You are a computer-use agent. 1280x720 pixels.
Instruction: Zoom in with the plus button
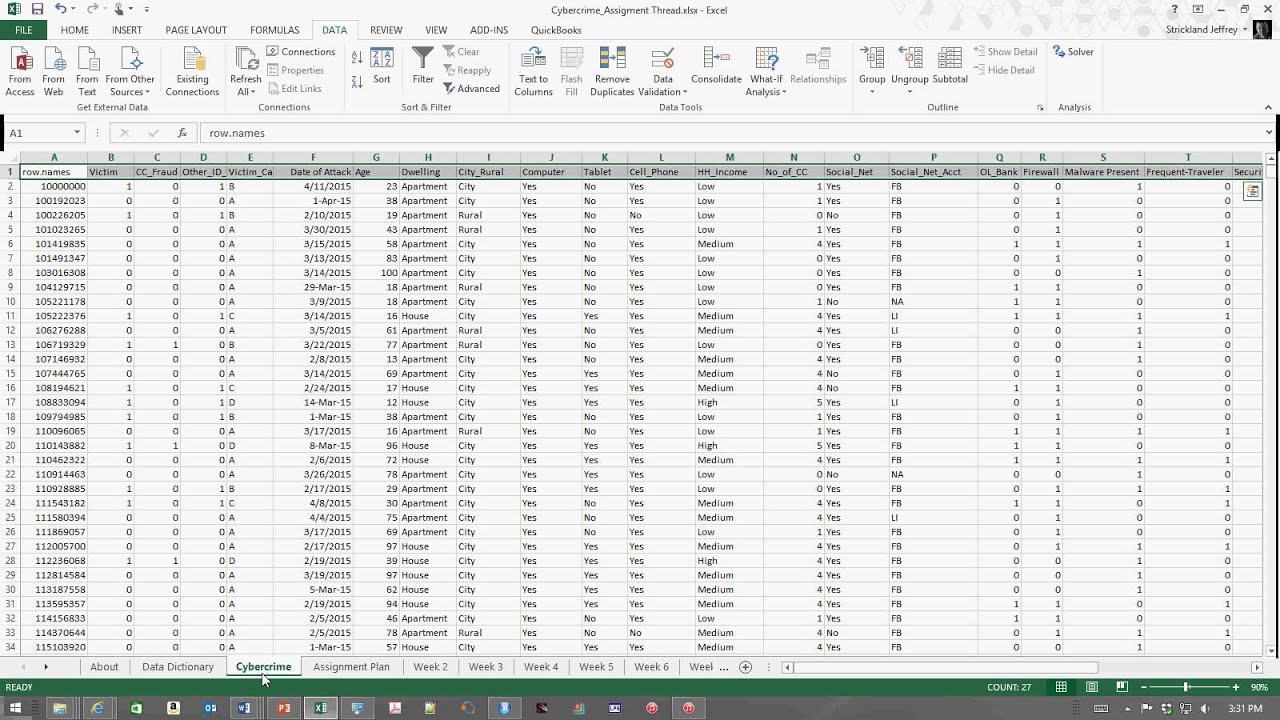[1236, 687]
